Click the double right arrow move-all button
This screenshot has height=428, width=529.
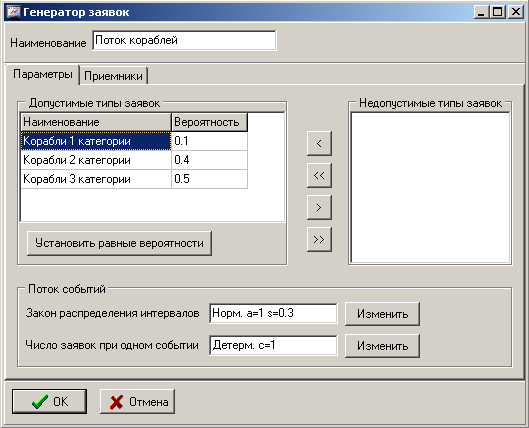click(319, 239)
